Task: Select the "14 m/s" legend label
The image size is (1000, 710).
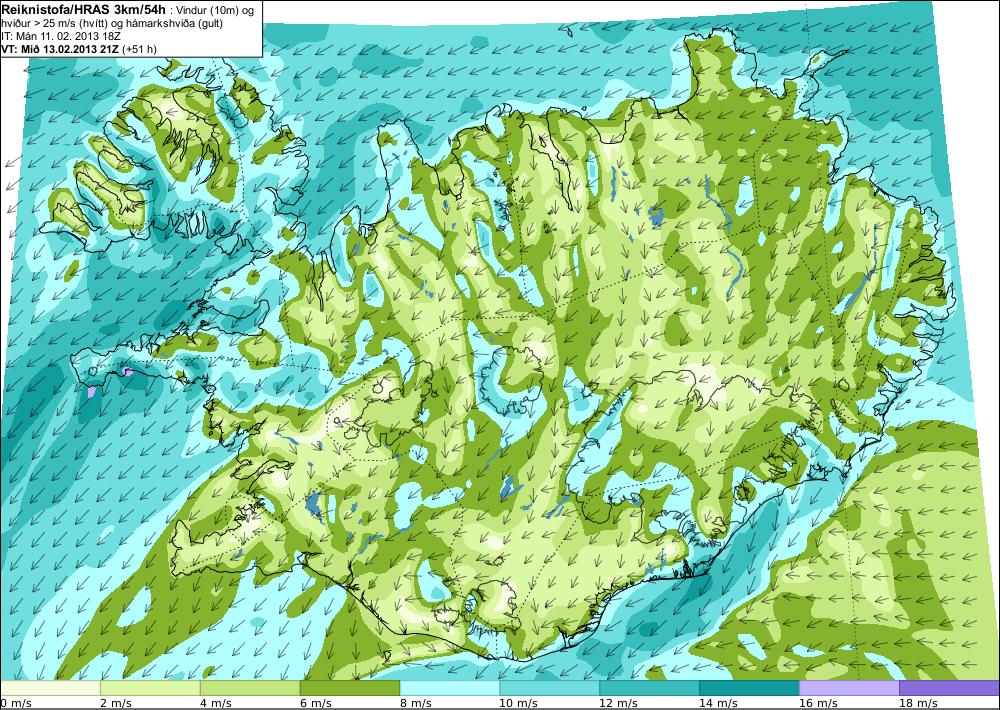Action: tap(718, 703)
